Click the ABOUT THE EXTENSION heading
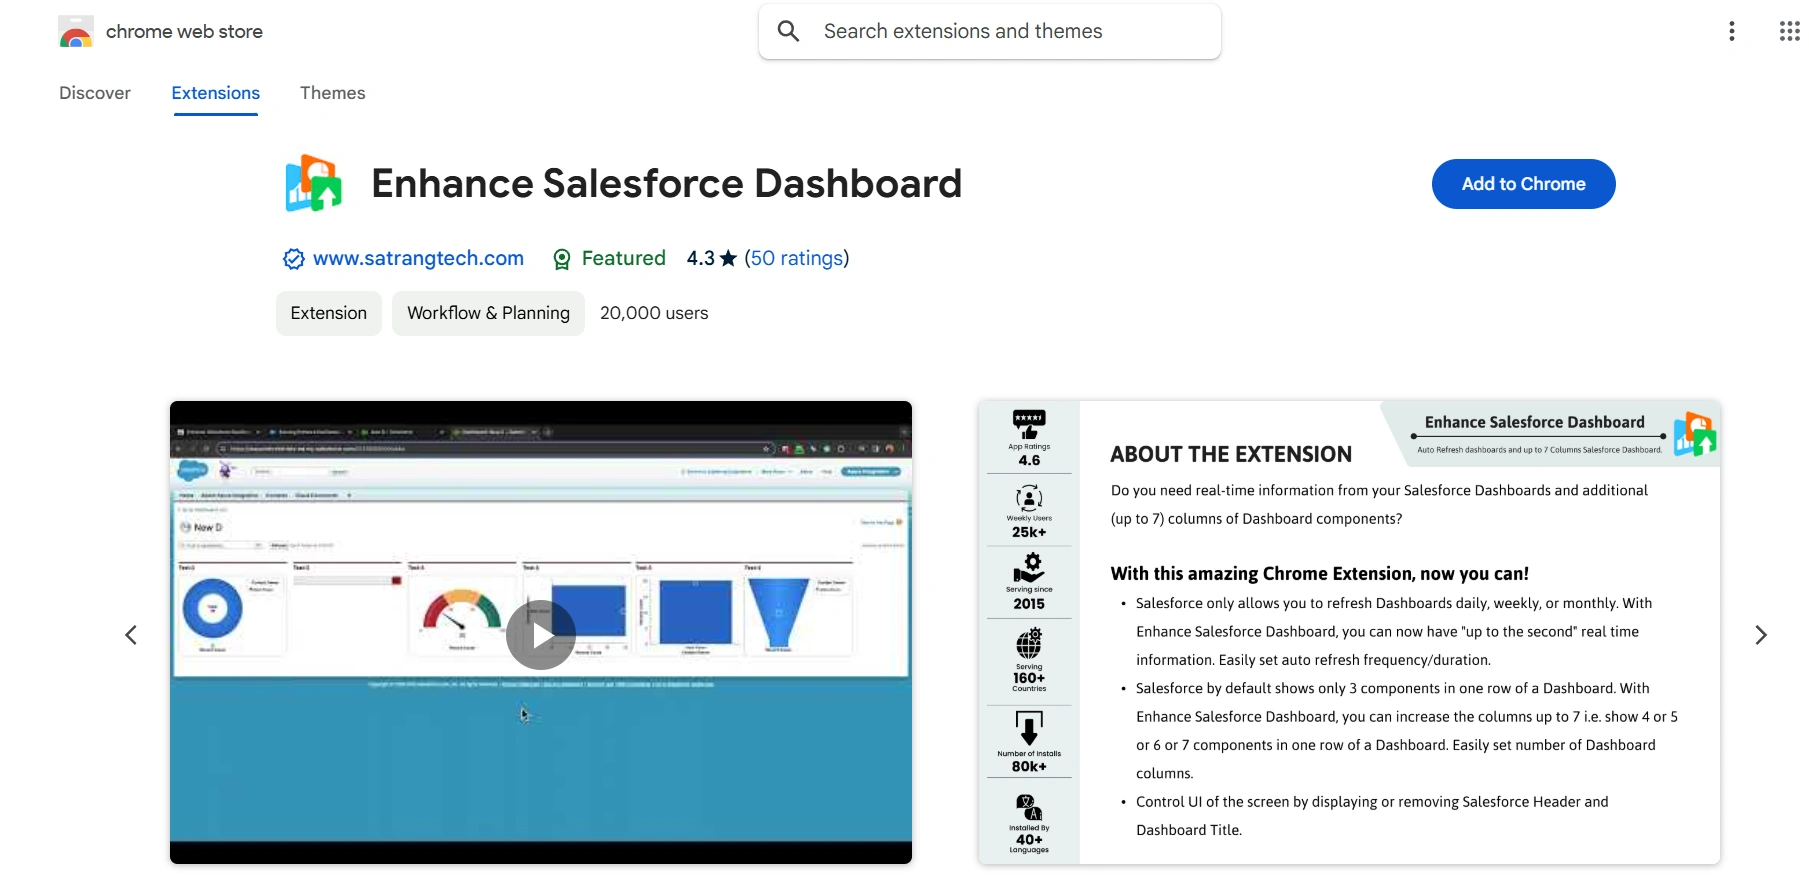The width and height of the screenshot is (1809, 882). point(1231,454)
